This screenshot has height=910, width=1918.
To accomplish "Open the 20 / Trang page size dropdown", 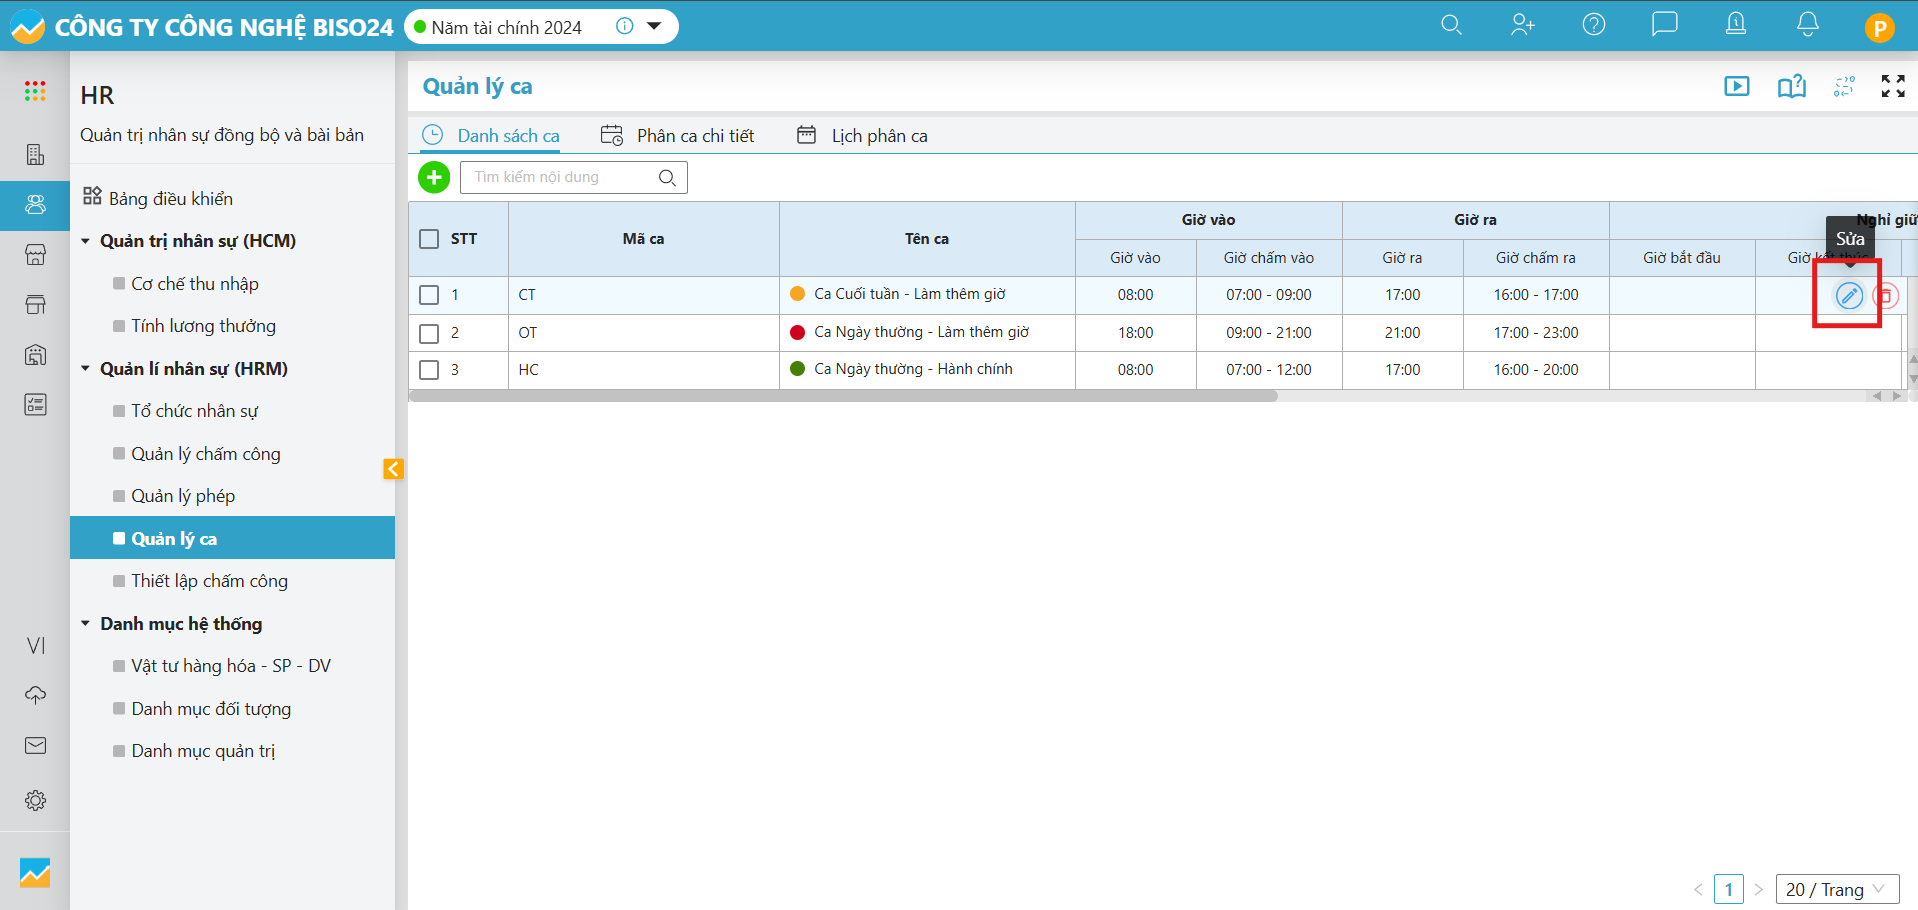I will point(1836,889).
